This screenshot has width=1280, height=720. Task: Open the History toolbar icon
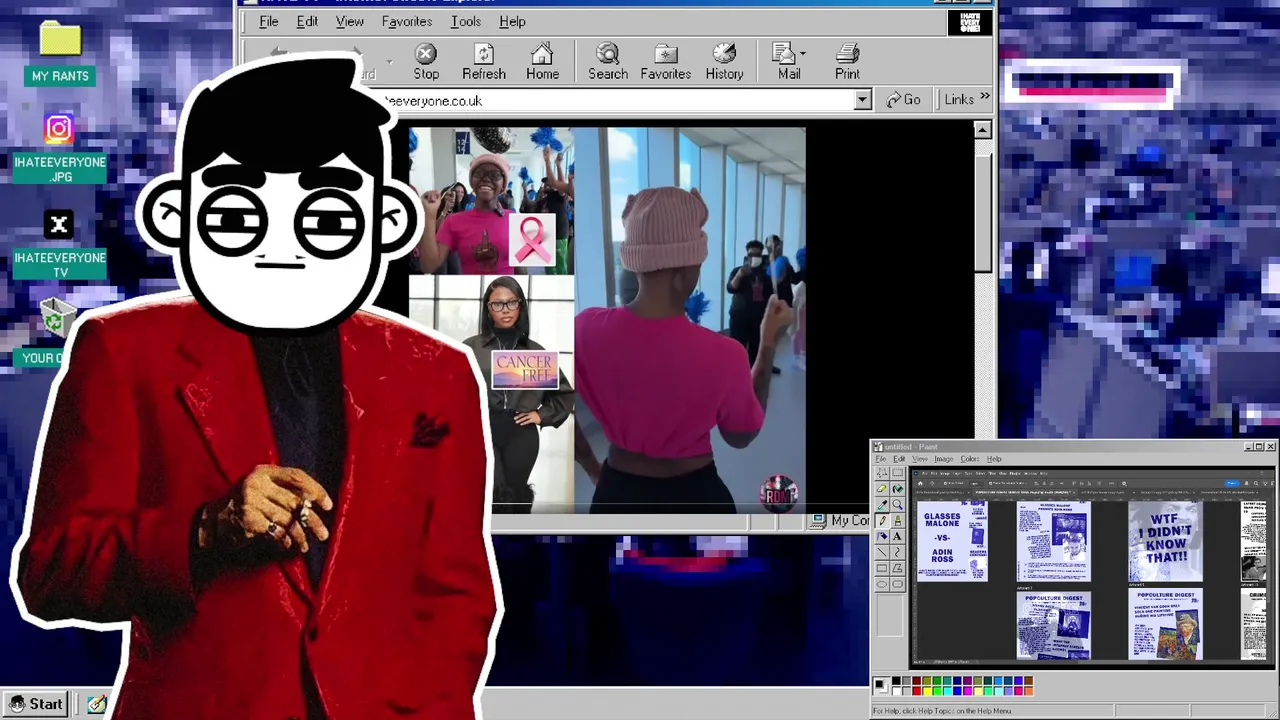[724, 53]
